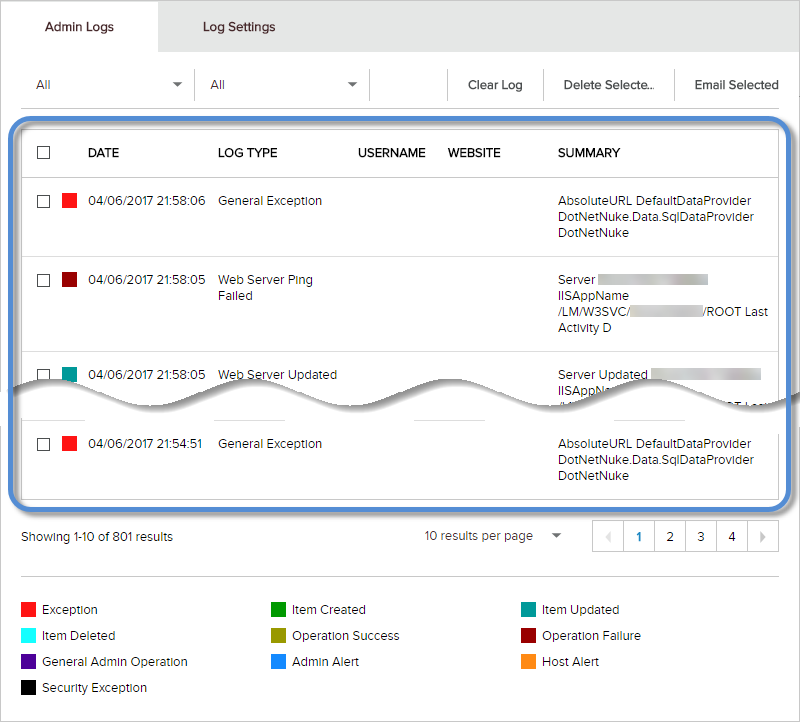Click the Admin Alert legend label

click(326, 662)
